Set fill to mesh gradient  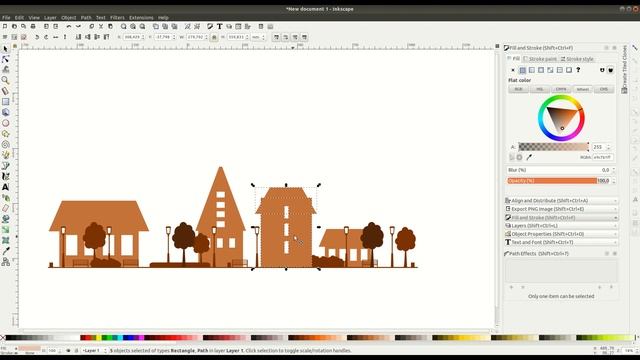point(550,70)
